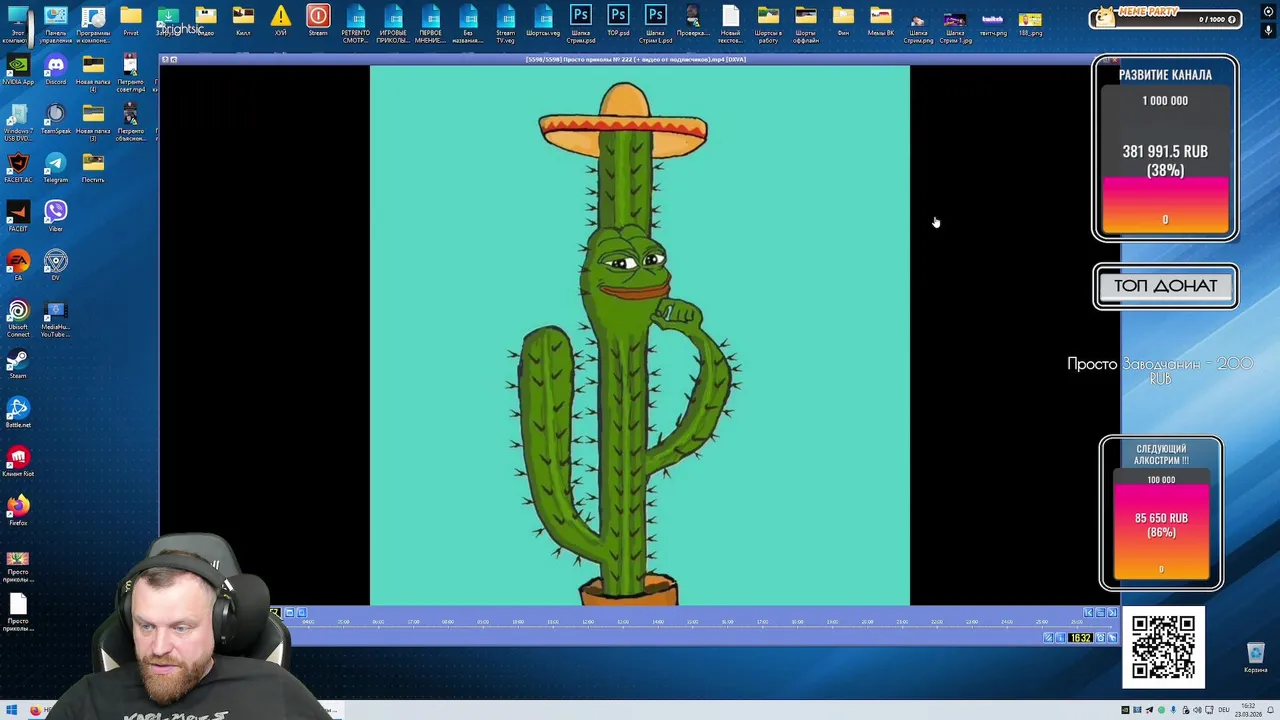Launch Steam from the desktop

18,363
